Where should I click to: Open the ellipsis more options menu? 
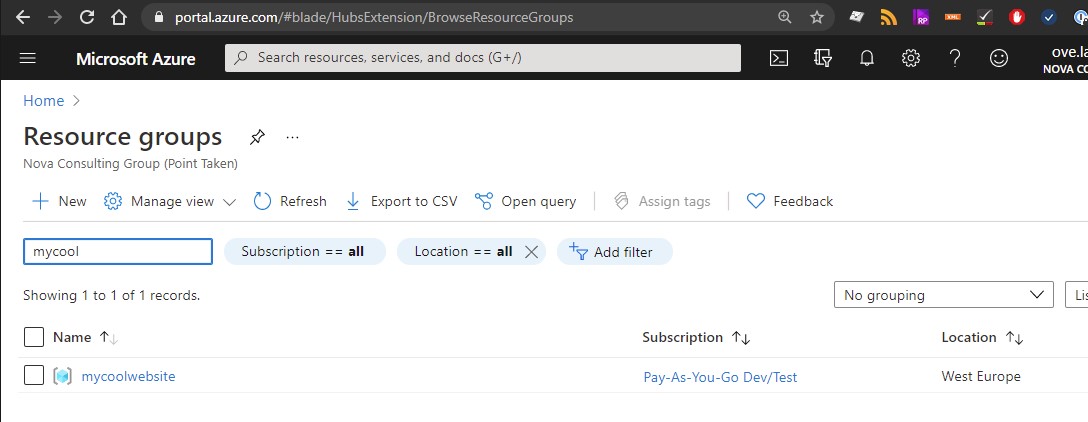292,137
